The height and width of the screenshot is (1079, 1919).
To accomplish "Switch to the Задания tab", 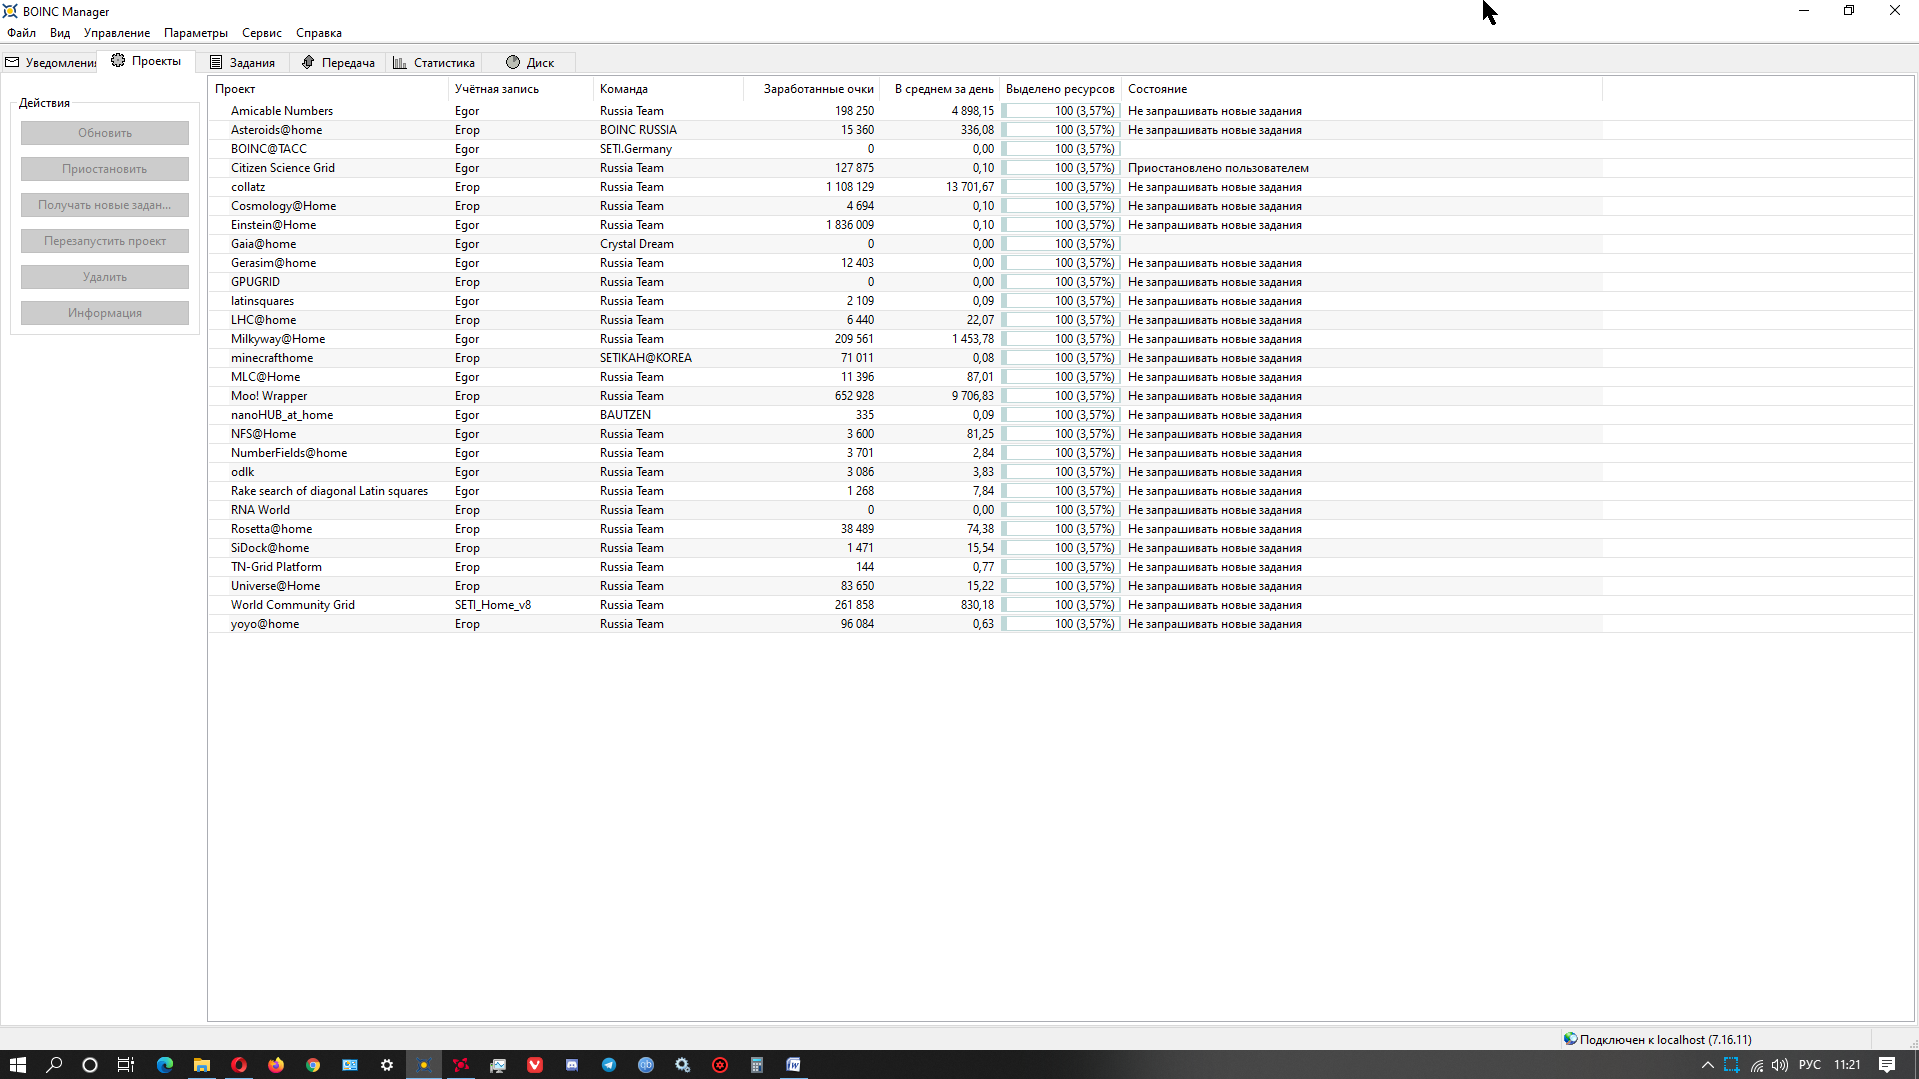I will point(243,62).
